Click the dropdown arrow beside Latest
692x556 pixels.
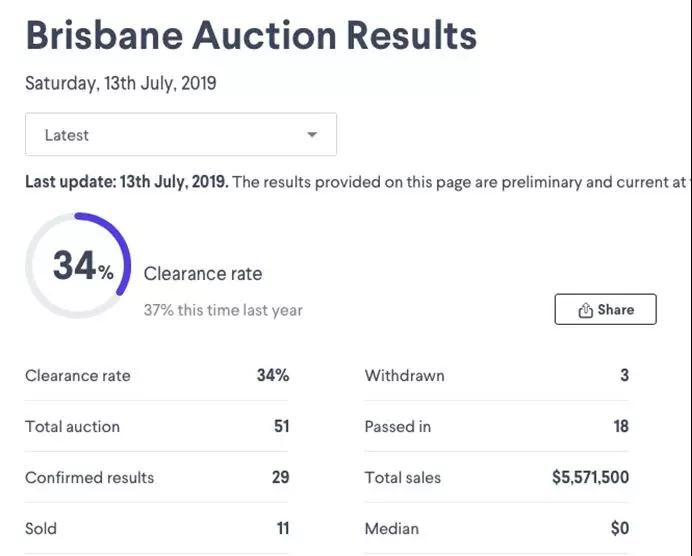pyautogui.click(x=312, y=135)
